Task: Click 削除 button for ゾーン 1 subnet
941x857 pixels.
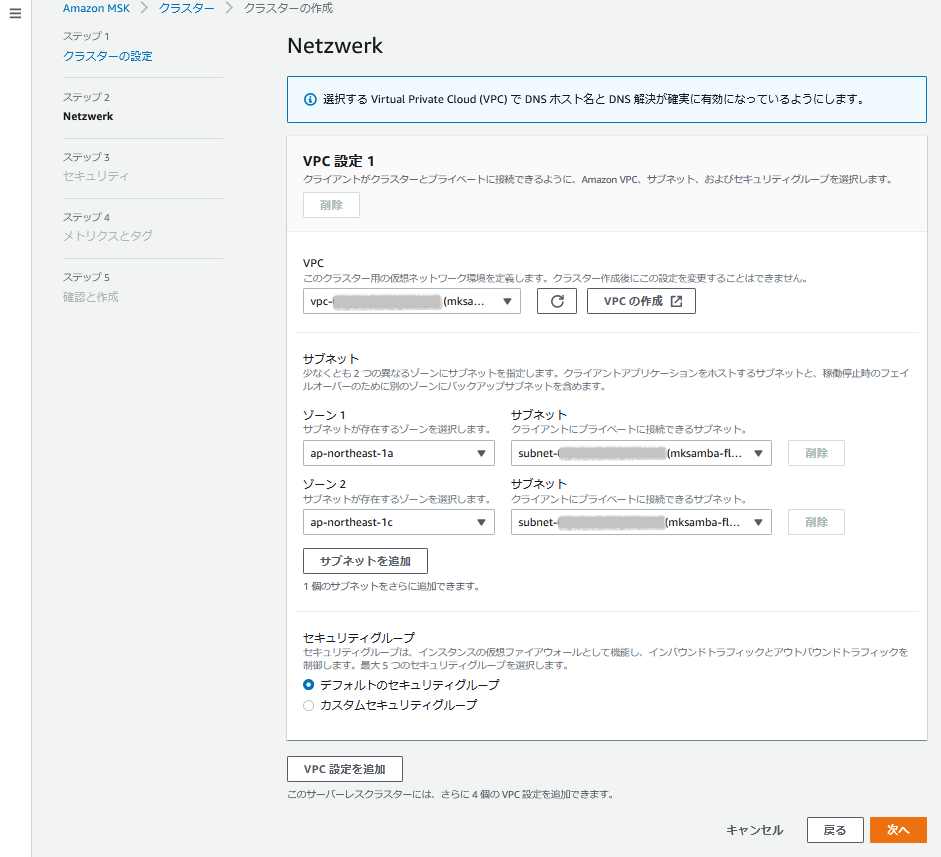Action: coord(816,453)
